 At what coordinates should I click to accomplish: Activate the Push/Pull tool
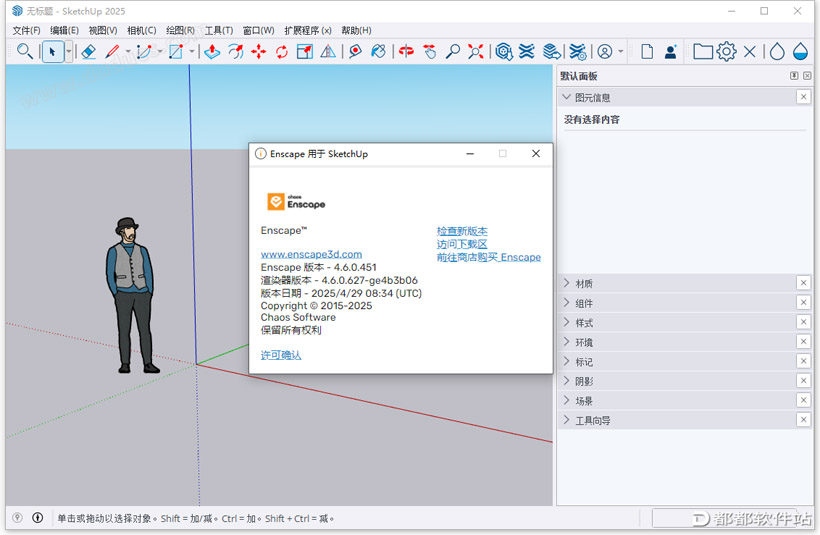pyautogui.click(x=212, y=51)
